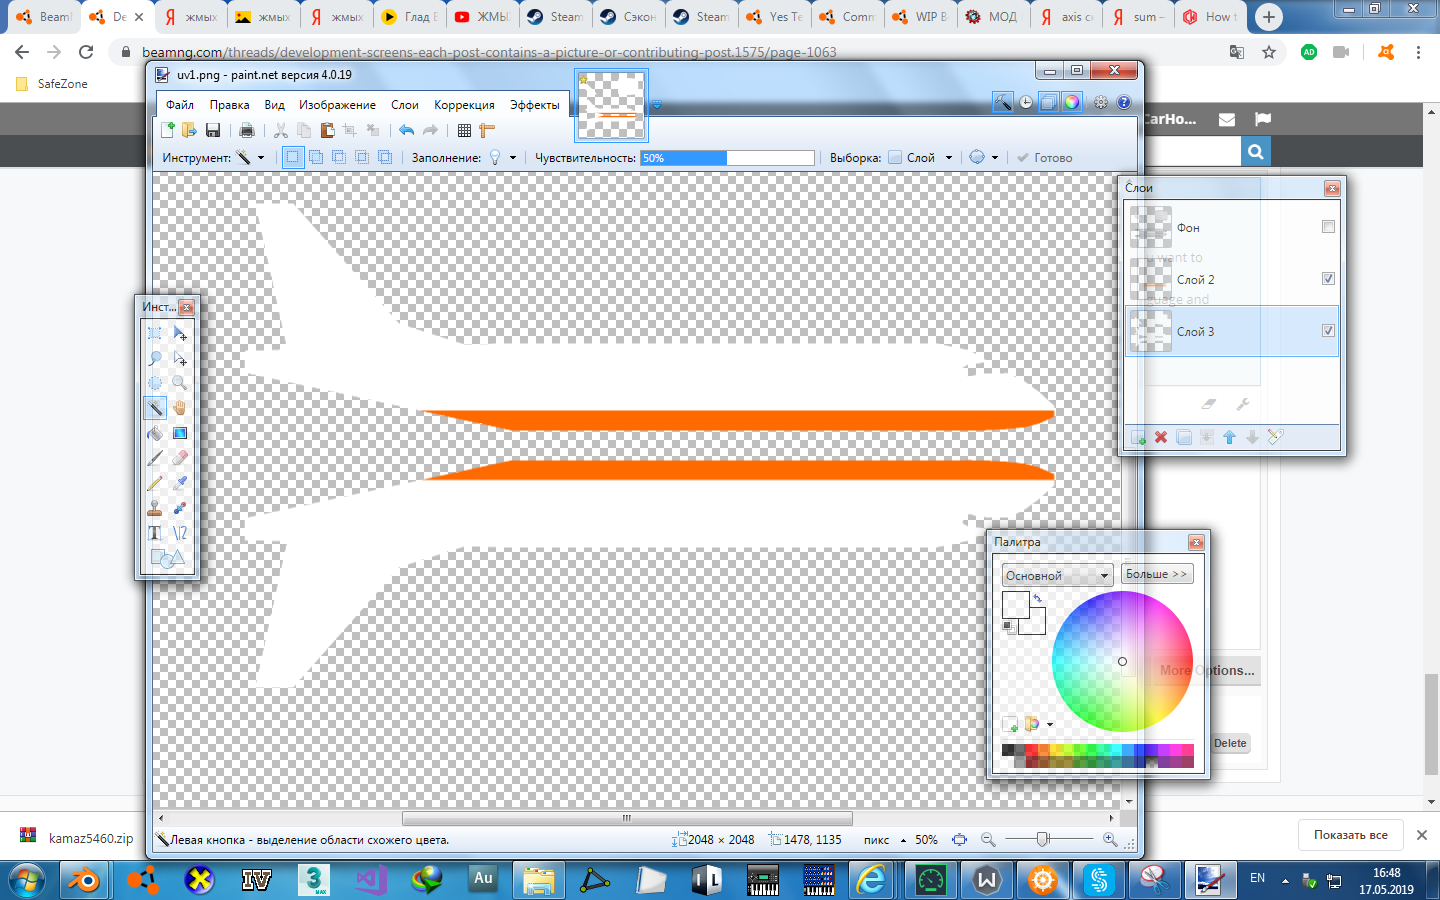The image size is (1440, 900).
Task: Click the Open file toolbar icon
Action: pos(189,130)
